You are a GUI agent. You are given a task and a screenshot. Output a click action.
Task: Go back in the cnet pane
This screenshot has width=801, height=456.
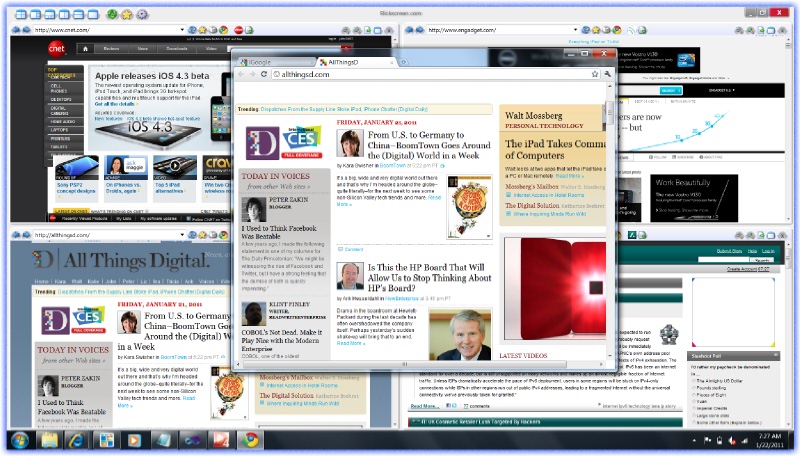[16, 30]
